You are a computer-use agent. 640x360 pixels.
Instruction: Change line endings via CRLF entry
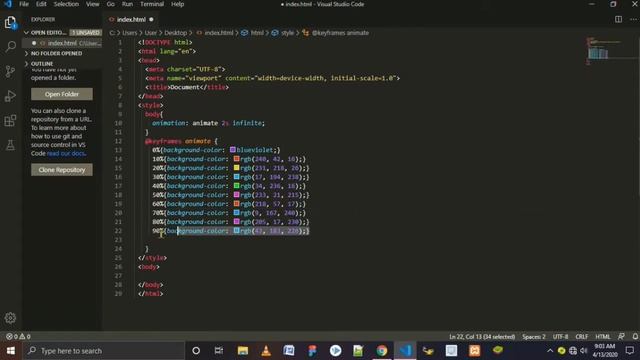pyautogui.click(x=582, y=336)
